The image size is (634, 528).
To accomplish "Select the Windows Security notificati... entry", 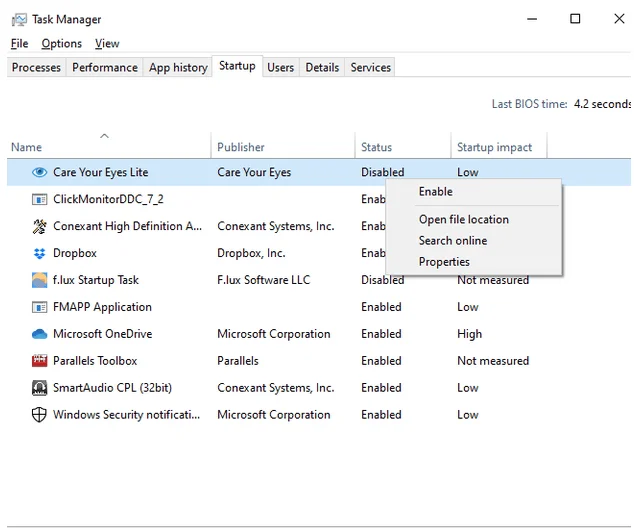I will [127, 415].
